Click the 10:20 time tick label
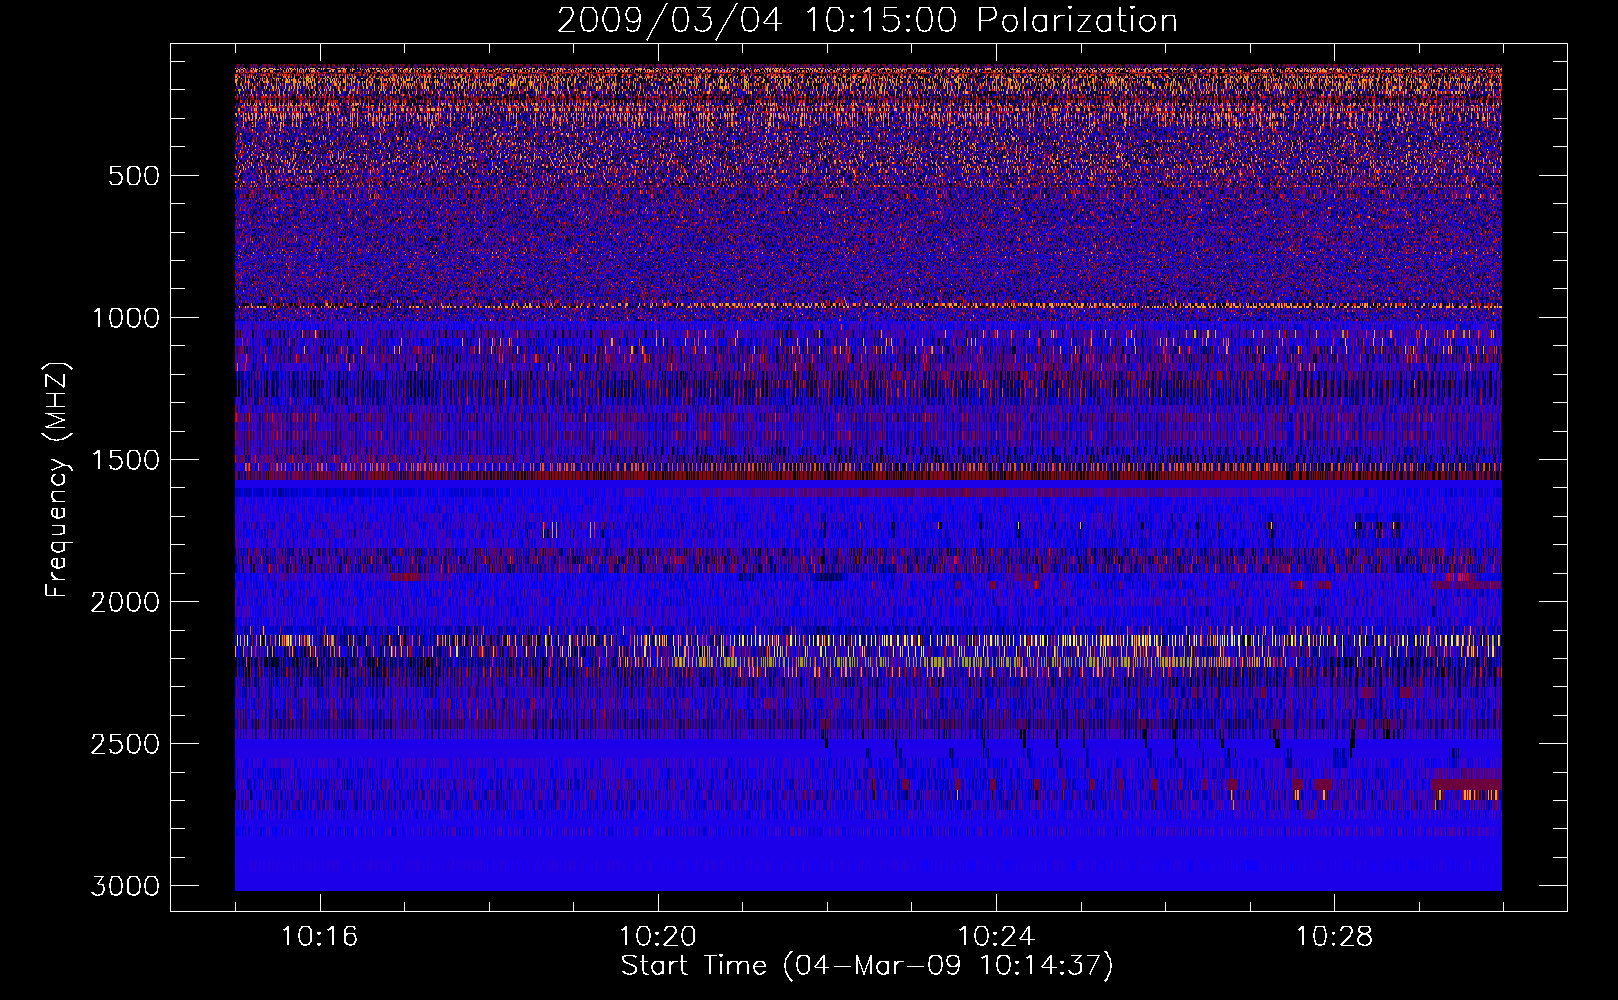 tap(658, 937)
